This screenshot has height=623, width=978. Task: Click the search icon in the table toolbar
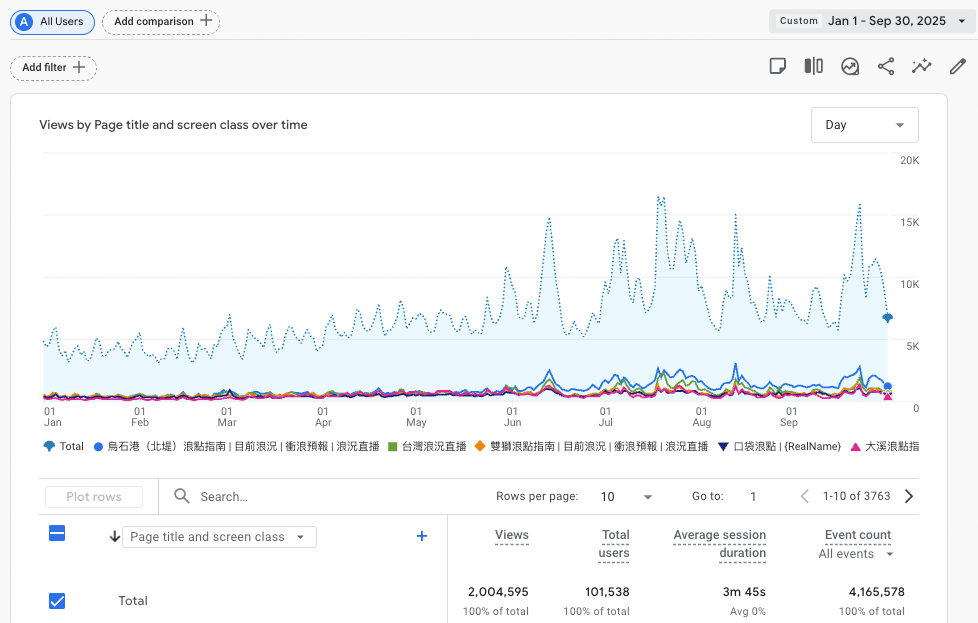[181, 496]
